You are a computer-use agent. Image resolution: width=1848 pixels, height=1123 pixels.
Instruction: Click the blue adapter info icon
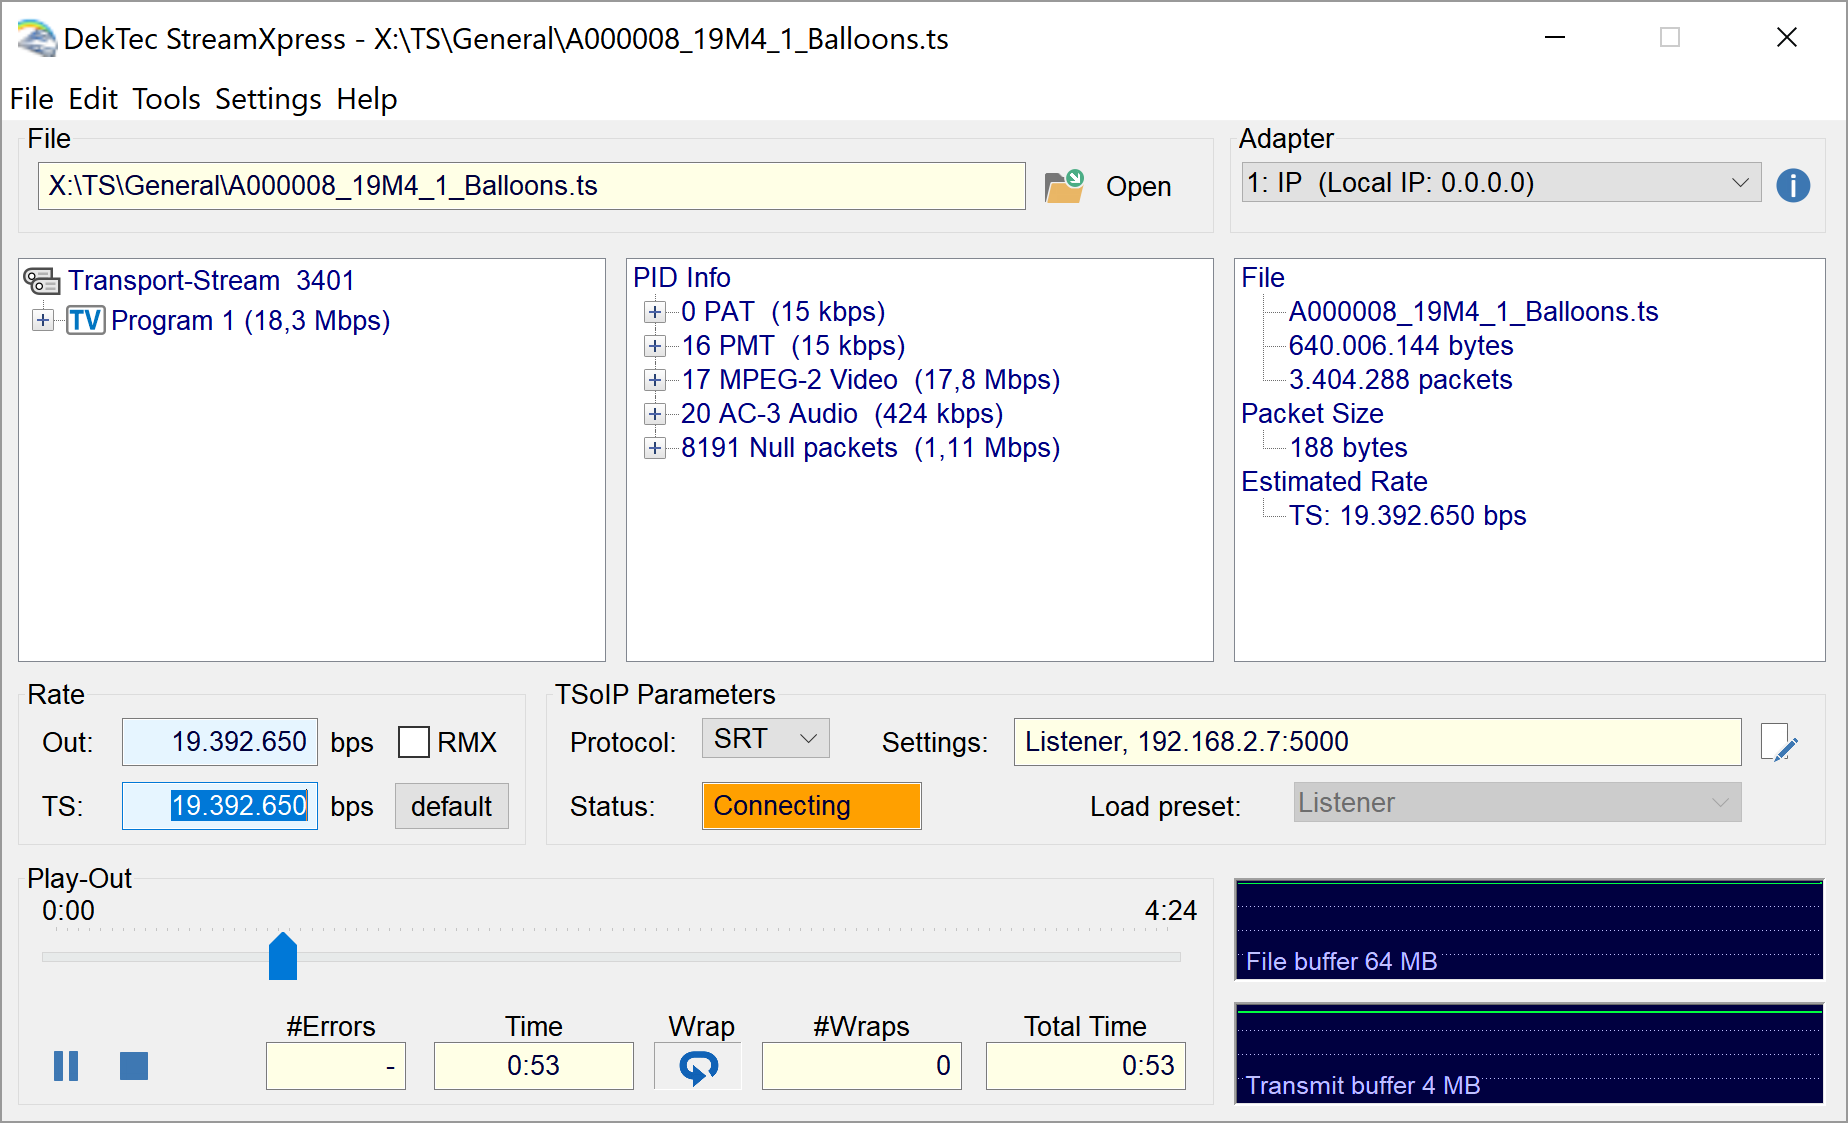(x=1792, y=185)
